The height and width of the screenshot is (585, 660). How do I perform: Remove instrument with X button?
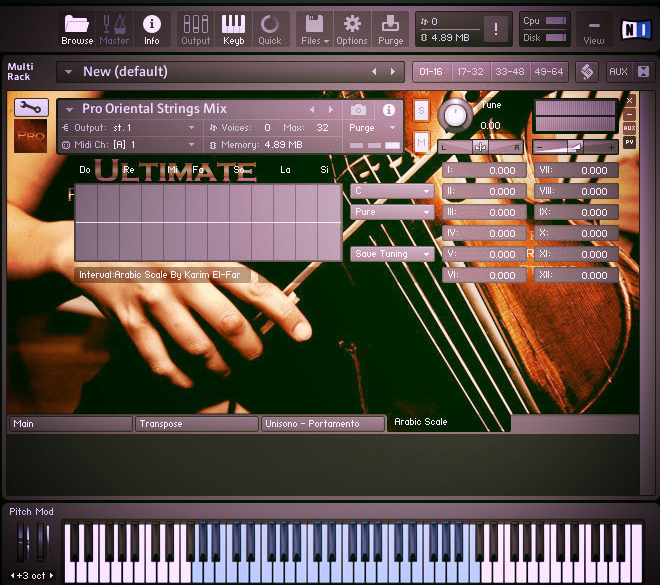point(629,101)
